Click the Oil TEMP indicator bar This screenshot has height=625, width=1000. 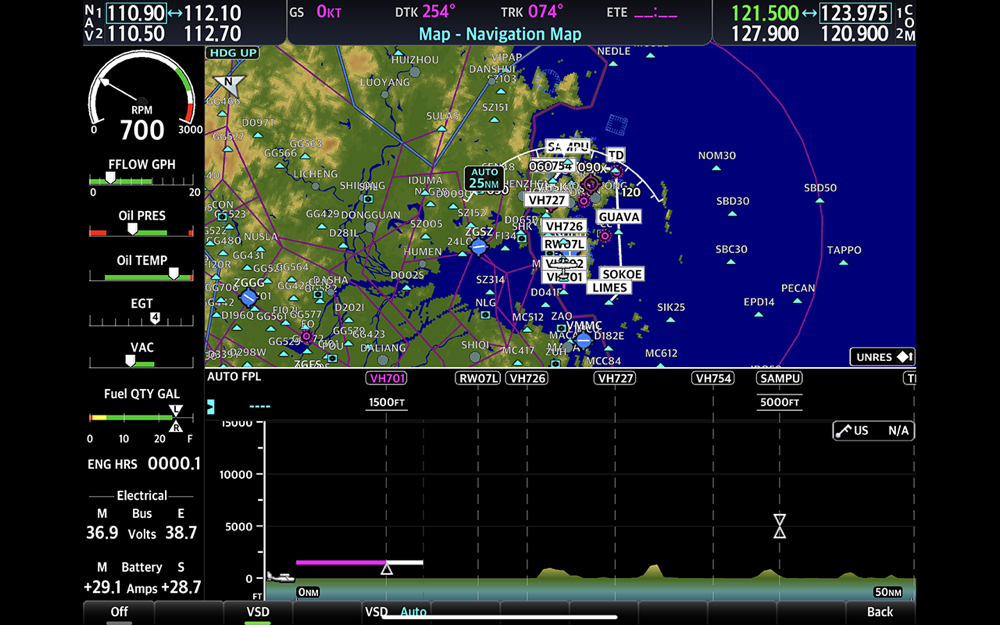click(x=141, y=276)
